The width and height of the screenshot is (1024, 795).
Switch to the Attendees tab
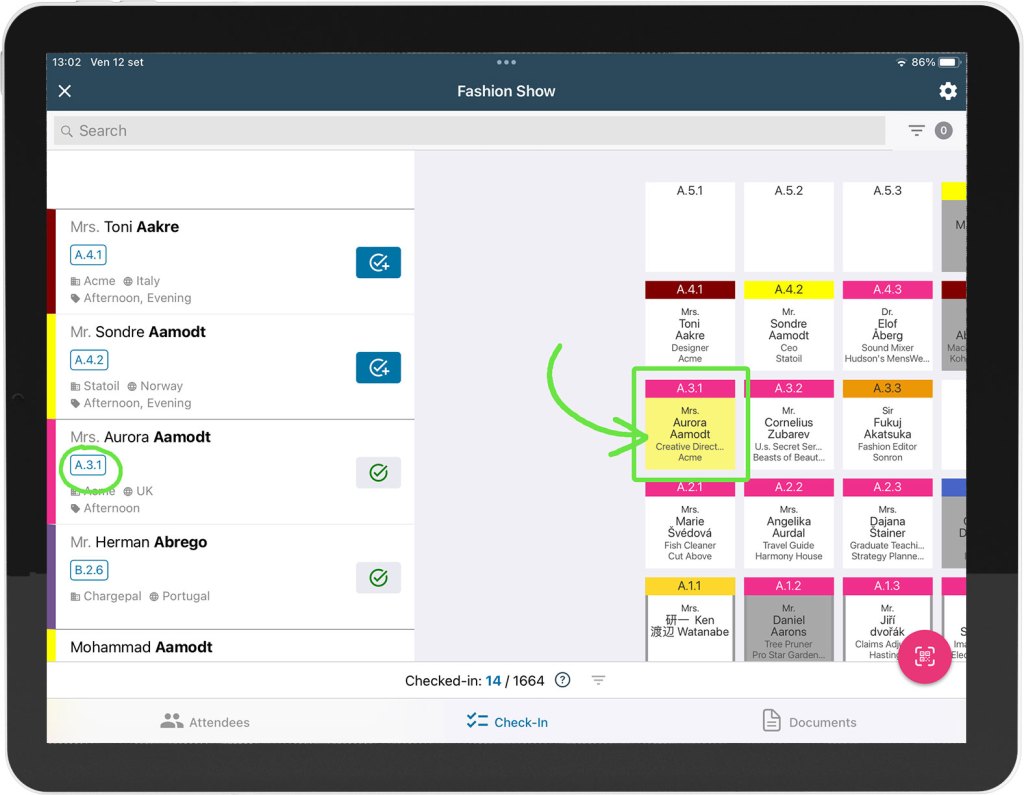(x=204, y=722)
